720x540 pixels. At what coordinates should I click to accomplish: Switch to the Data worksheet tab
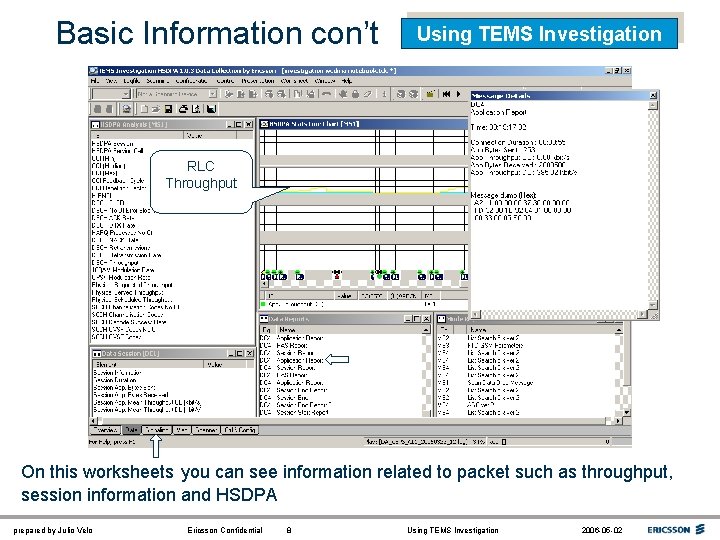pos(131,430)
